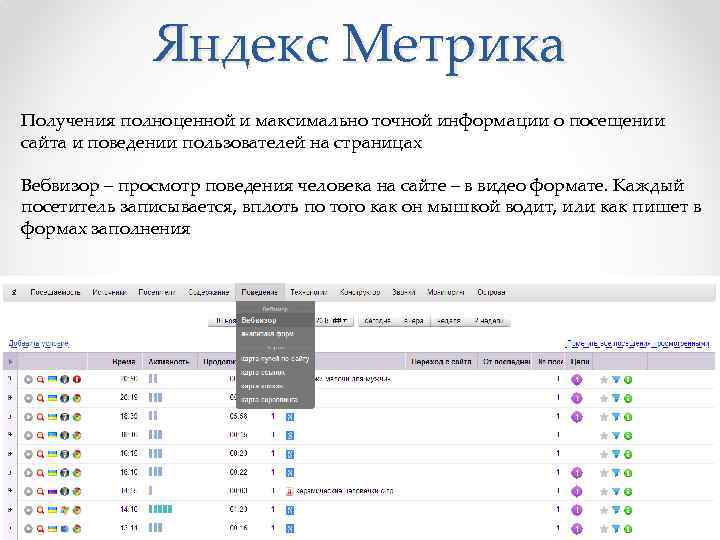Open the Мониторинг menu
Screen dimensions: 720x540
(445, 292)
